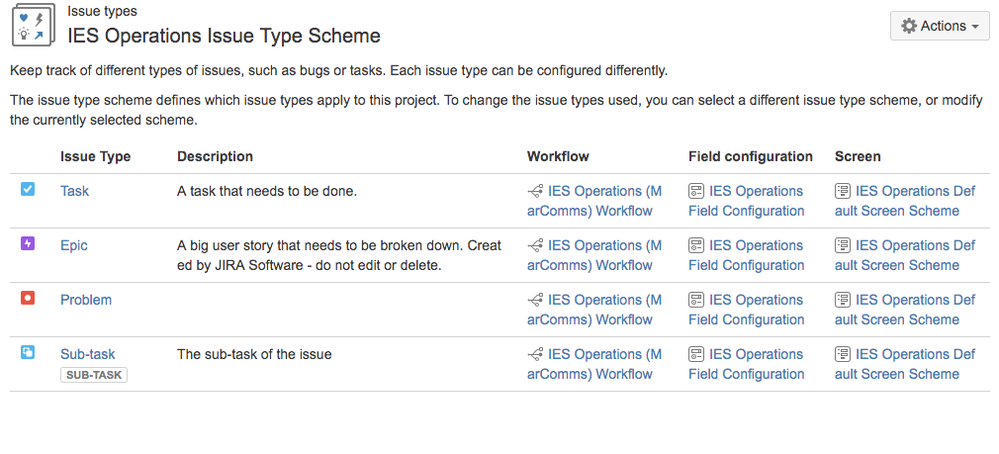The image size is (999, 454).
Task: Click screen scheme icon in Problem row
Action: coord(843,300)
